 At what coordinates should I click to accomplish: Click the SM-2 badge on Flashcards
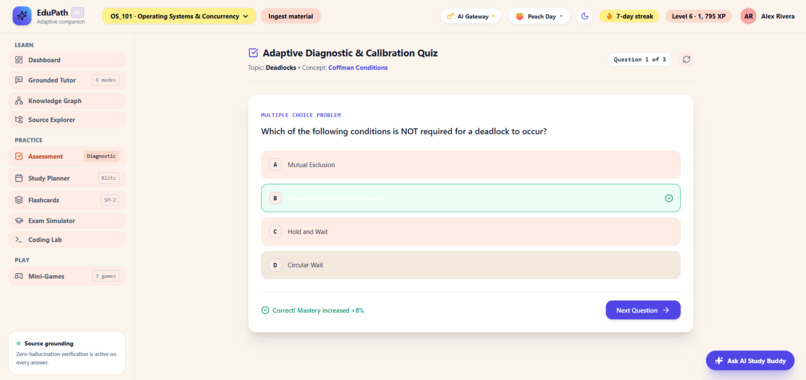coord(110,200)
